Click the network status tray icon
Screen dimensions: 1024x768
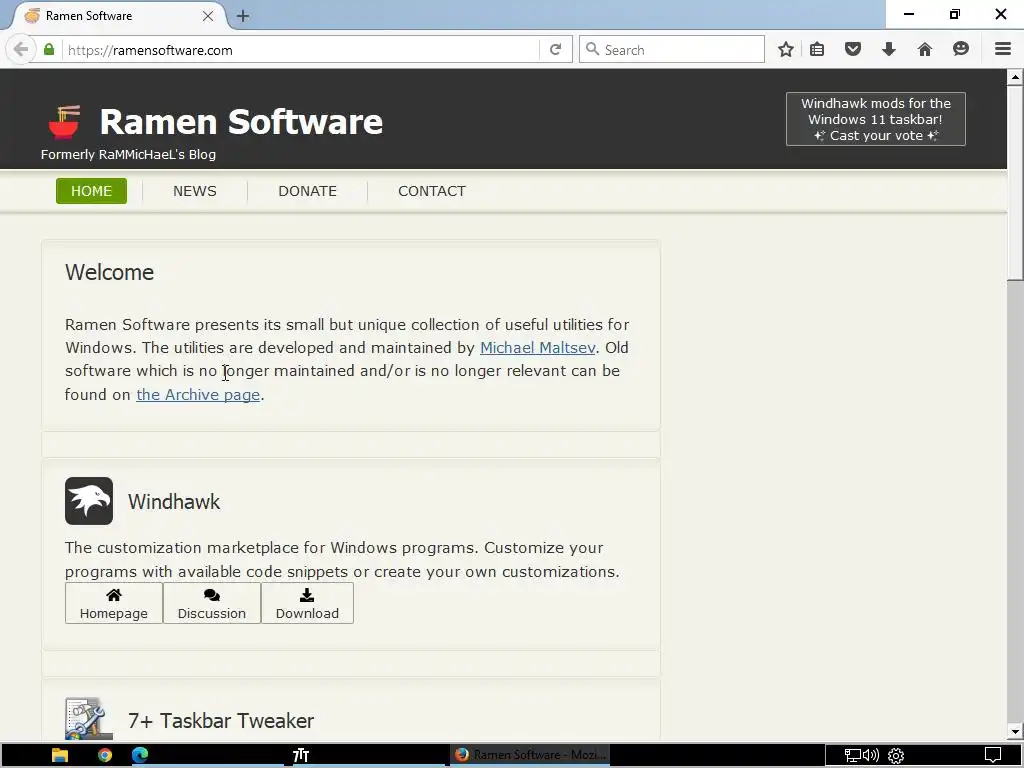tap(852, 756)
